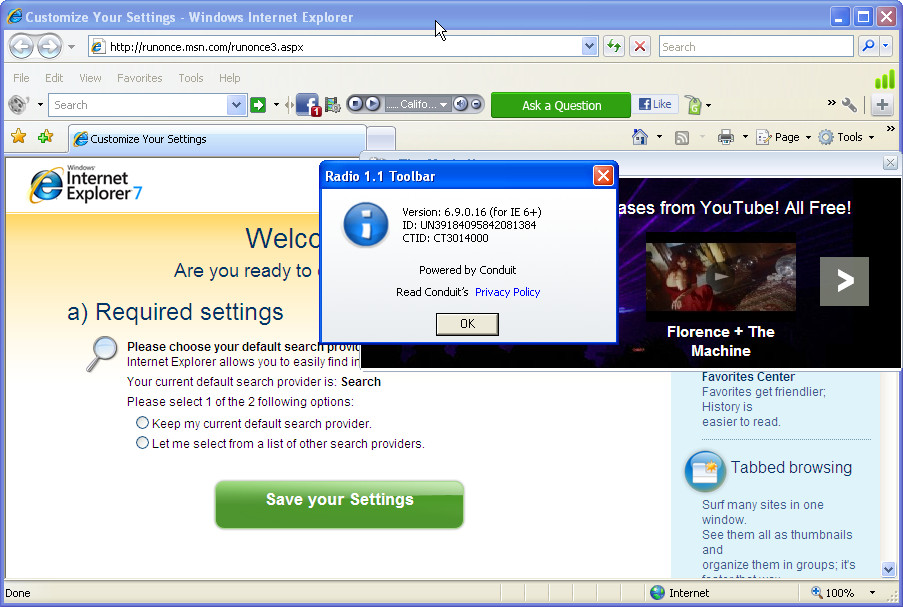The height and width of the screenshot is (607, 903).
Task: Expand the Radio toolbar search box dropdown
Action: pos(236,105)
